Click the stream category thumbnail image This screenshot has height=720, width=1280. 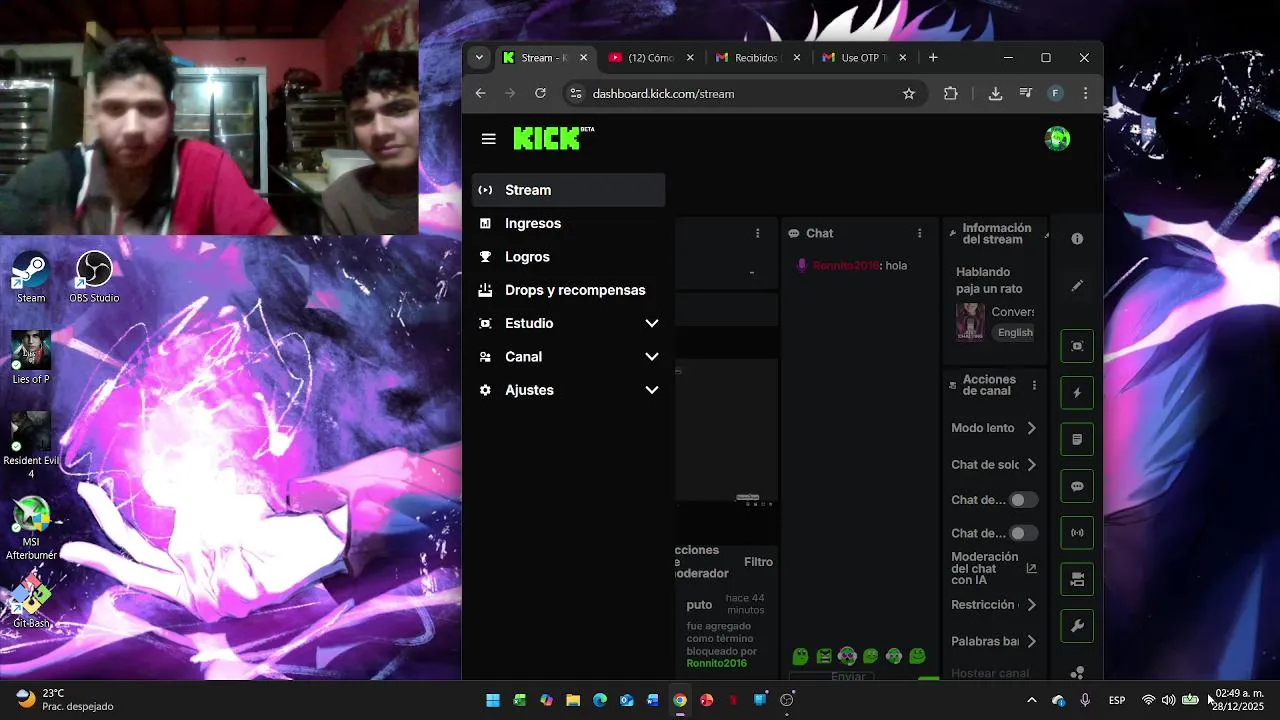970,322
